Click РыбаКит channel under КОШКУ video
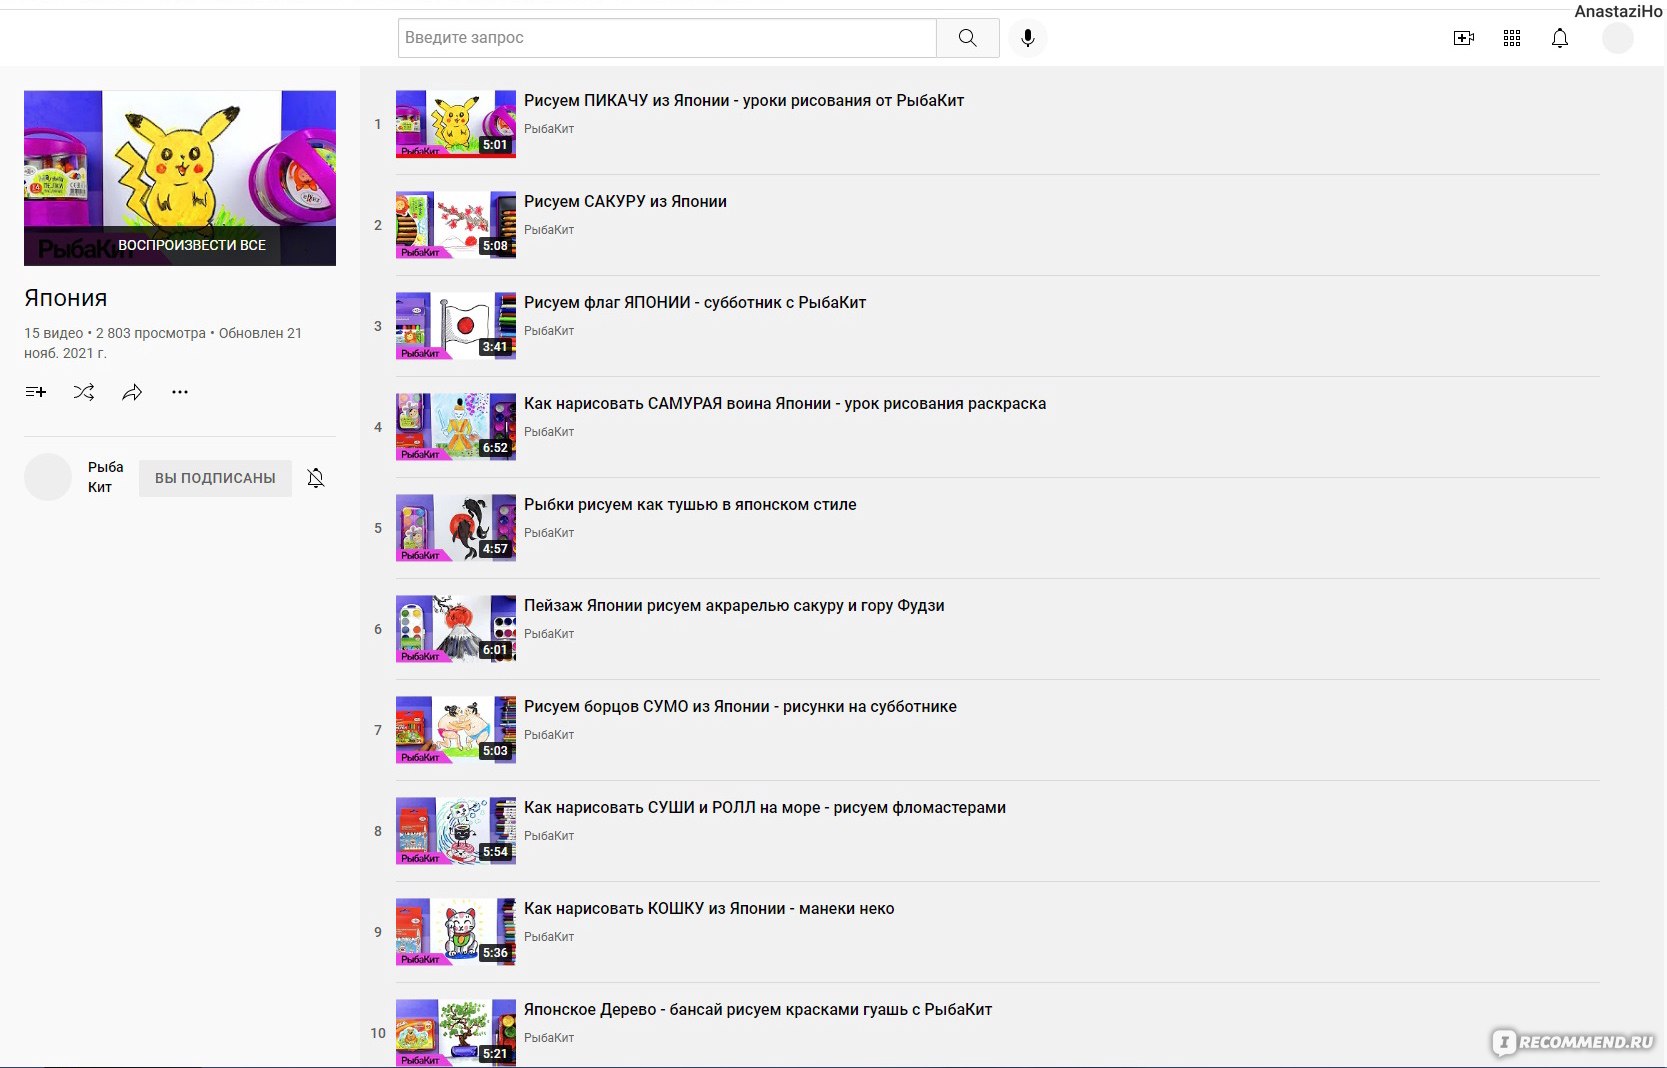The height and width of the screenshot is (1068, 1667). 549,937
